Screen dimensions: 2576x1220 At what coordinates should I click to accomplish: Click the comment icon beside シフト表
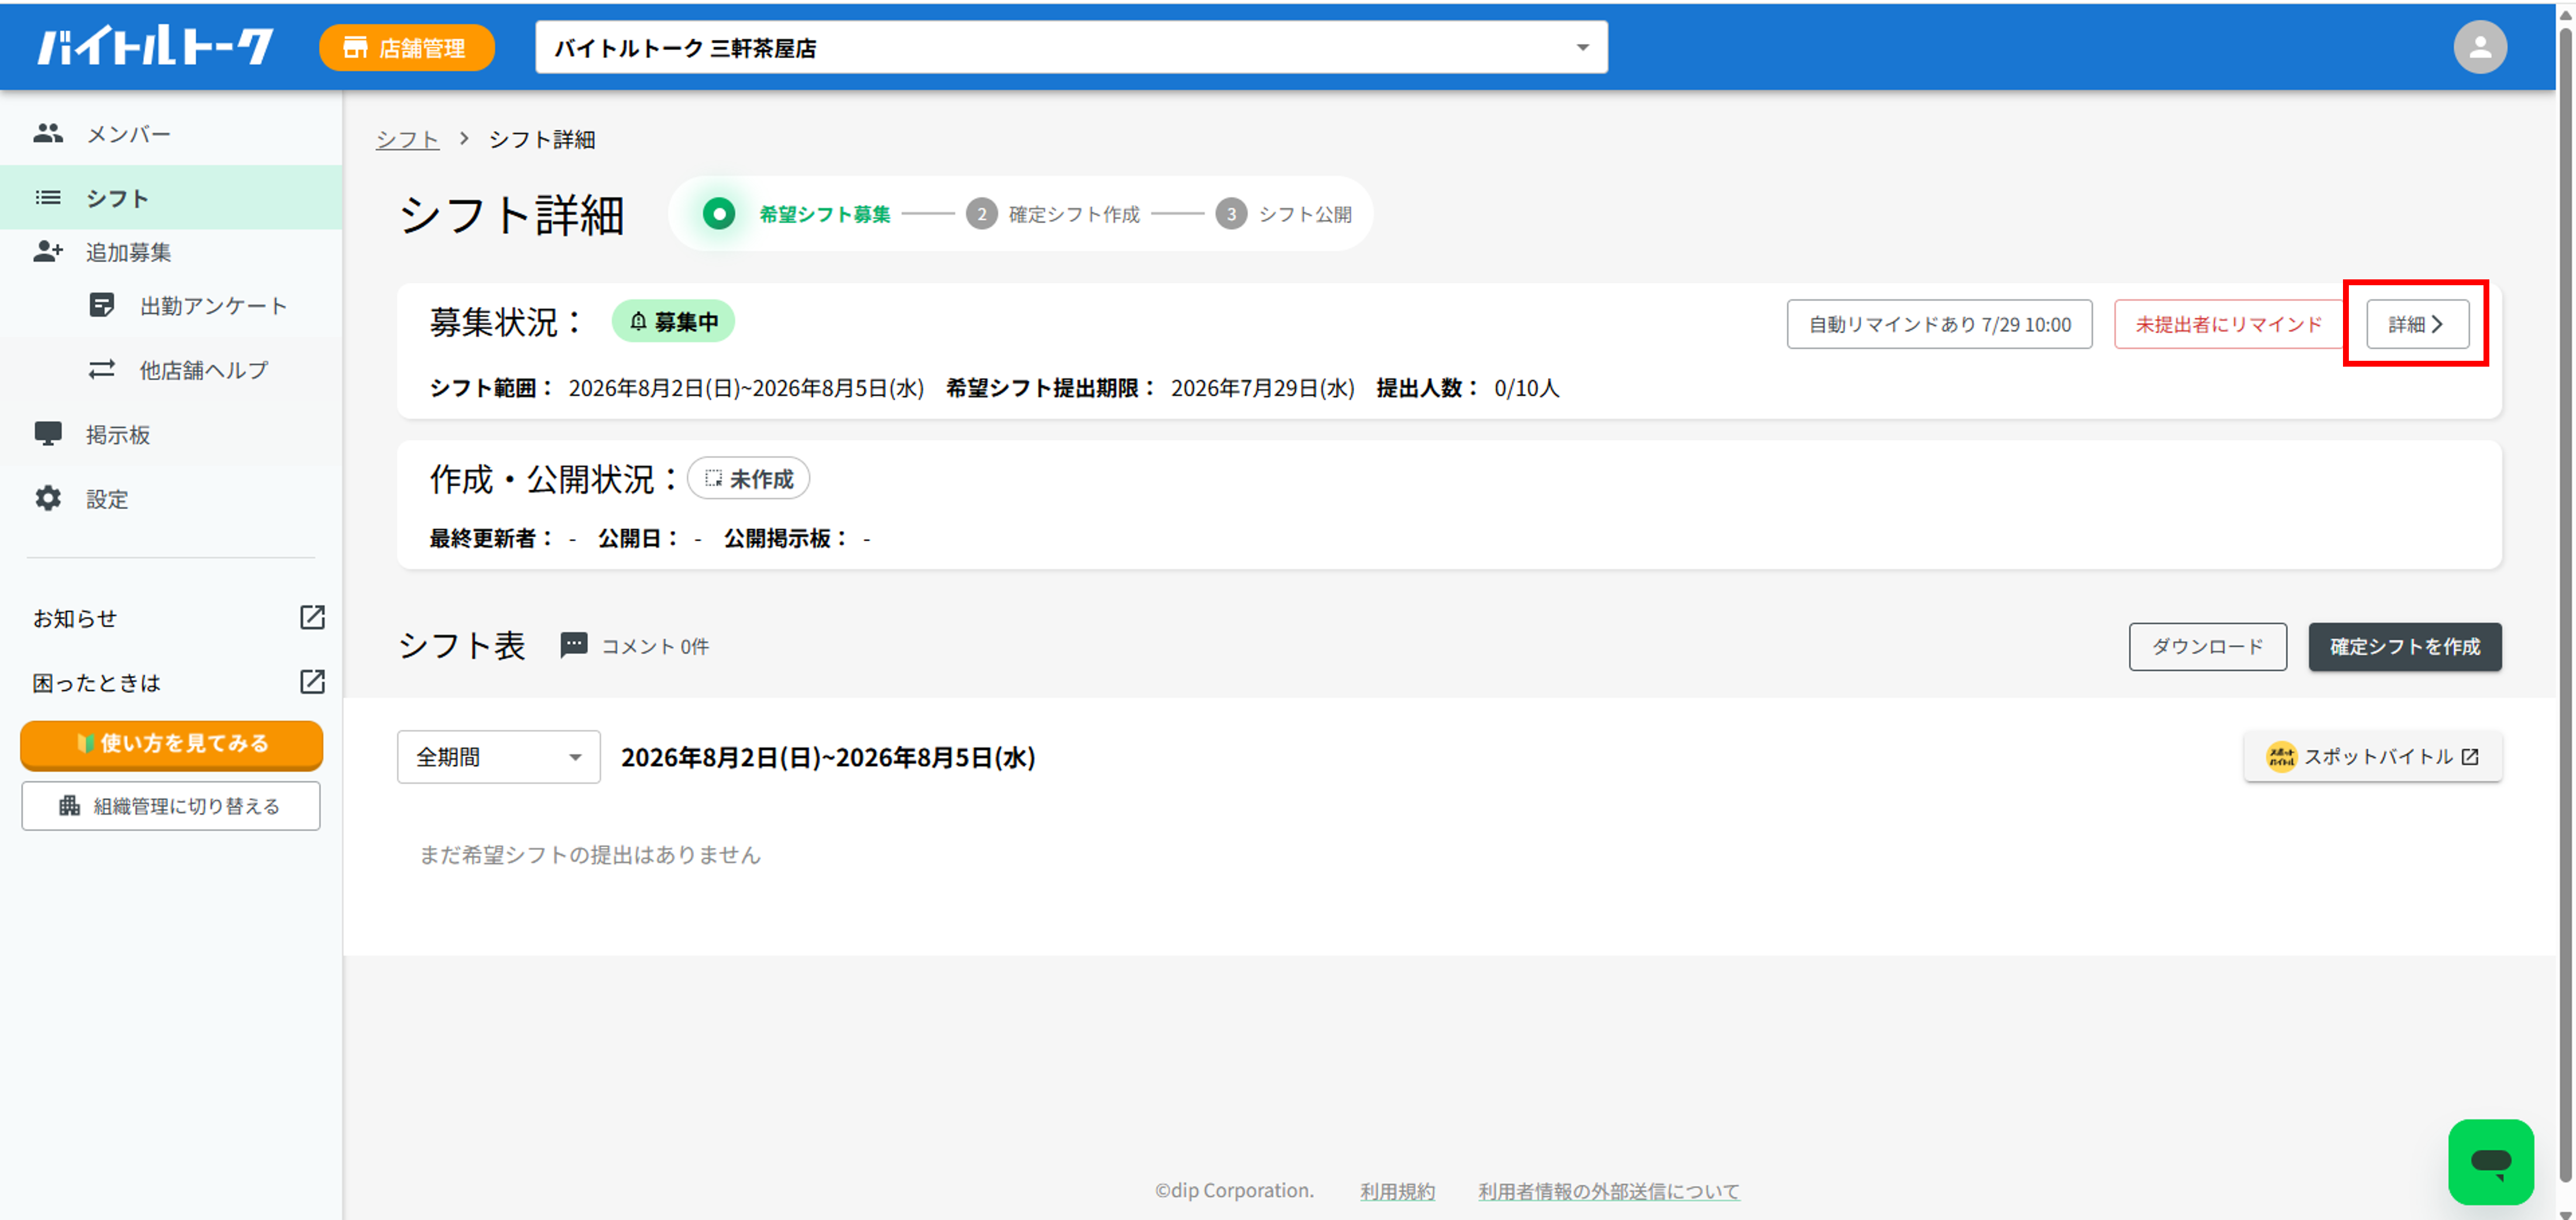click(x=573, y=646)
